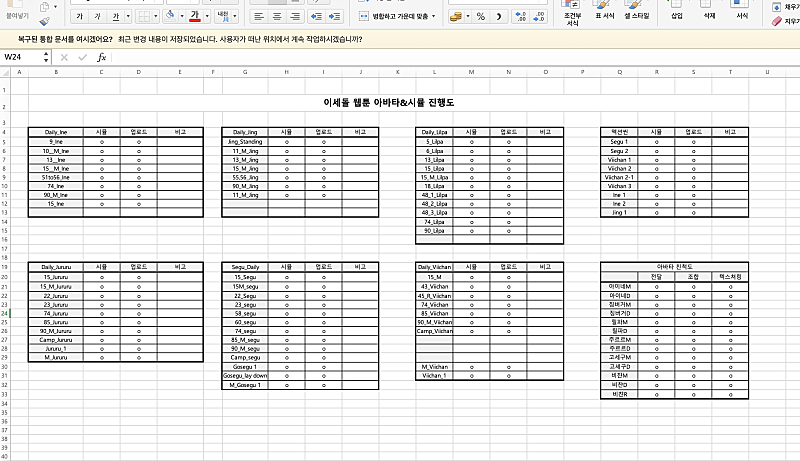
Task: Click the title cell '이세돌 웹툰 아바타&시뮬 진행도'
Action: click(x=389, y=103)
